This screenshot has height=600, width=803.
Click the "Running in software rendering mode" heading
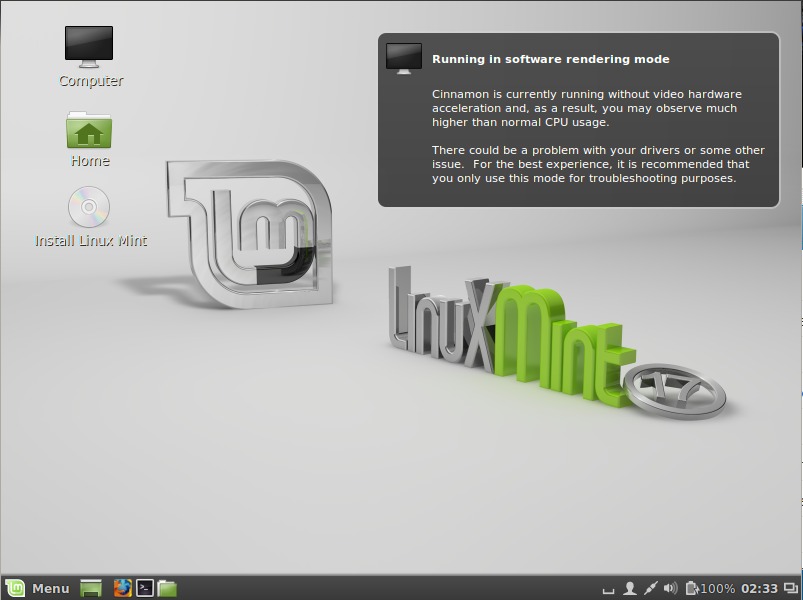tap(551, 59)
